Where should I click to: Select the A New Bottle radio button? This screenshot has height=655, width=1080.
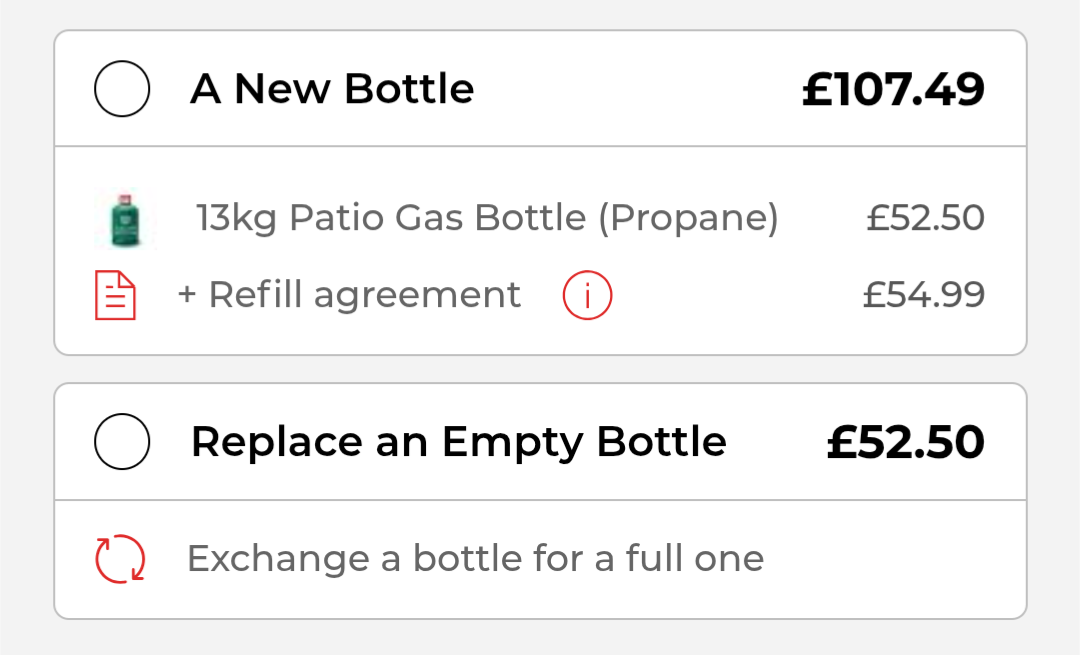122,89
